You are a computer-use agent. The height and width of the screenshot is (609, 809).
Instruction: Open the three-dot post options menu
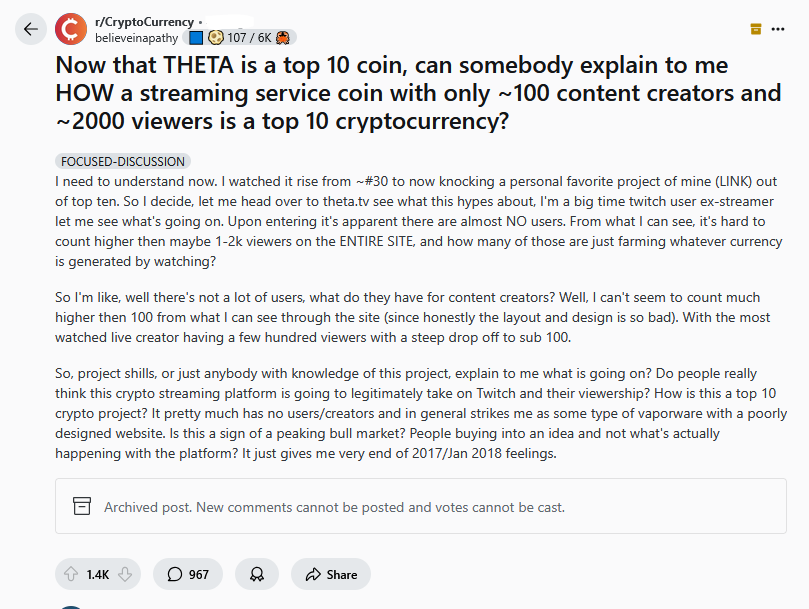pyautogui.click(x=778, y=29)
